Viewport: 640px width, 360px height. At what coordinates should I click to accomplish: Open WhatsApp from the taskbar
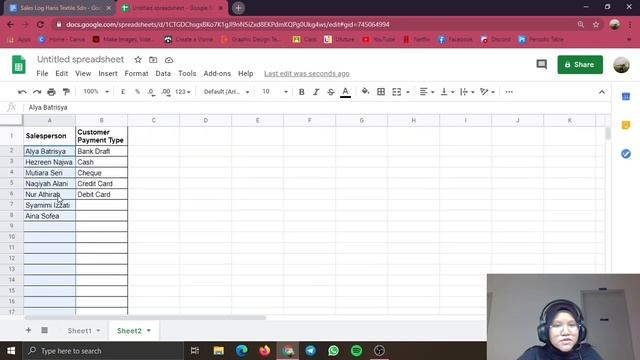(333, 351)
